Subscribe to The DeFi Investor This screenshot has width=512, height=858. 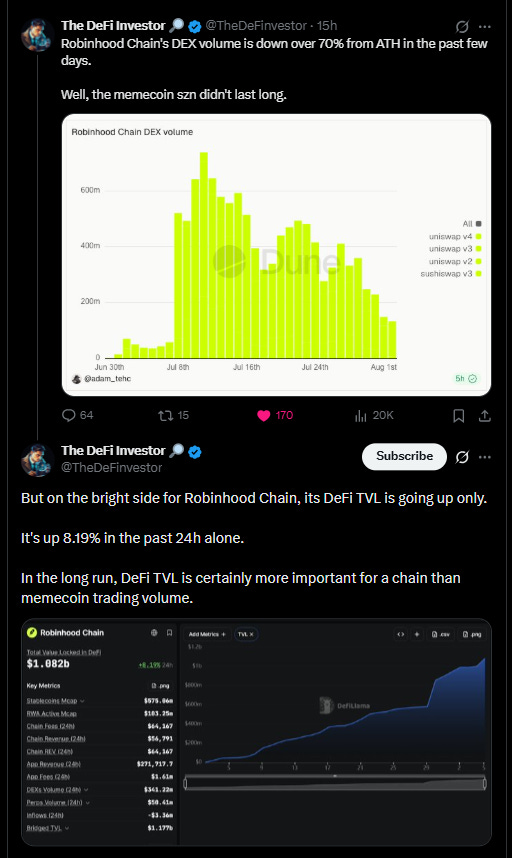tap(404, 456)
